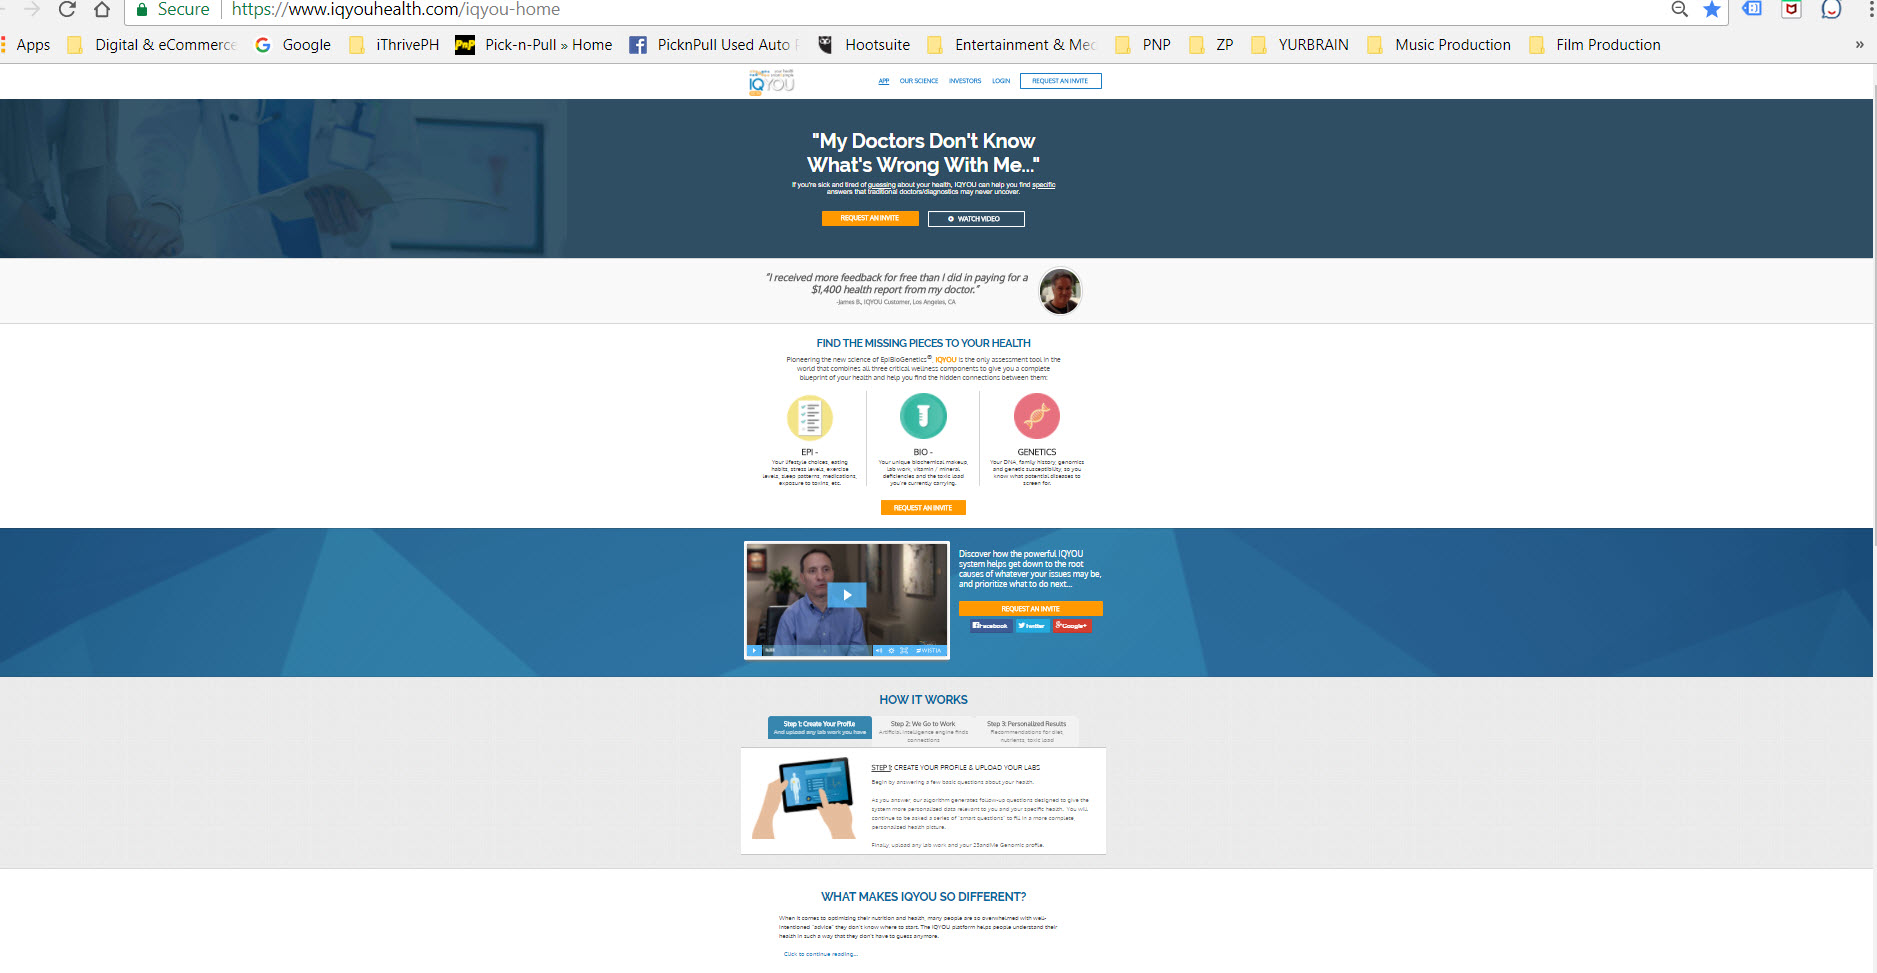This screenshot has height=973, width=1877.
Task: Click the browser home icon
Action: click(x=102, y=10)
